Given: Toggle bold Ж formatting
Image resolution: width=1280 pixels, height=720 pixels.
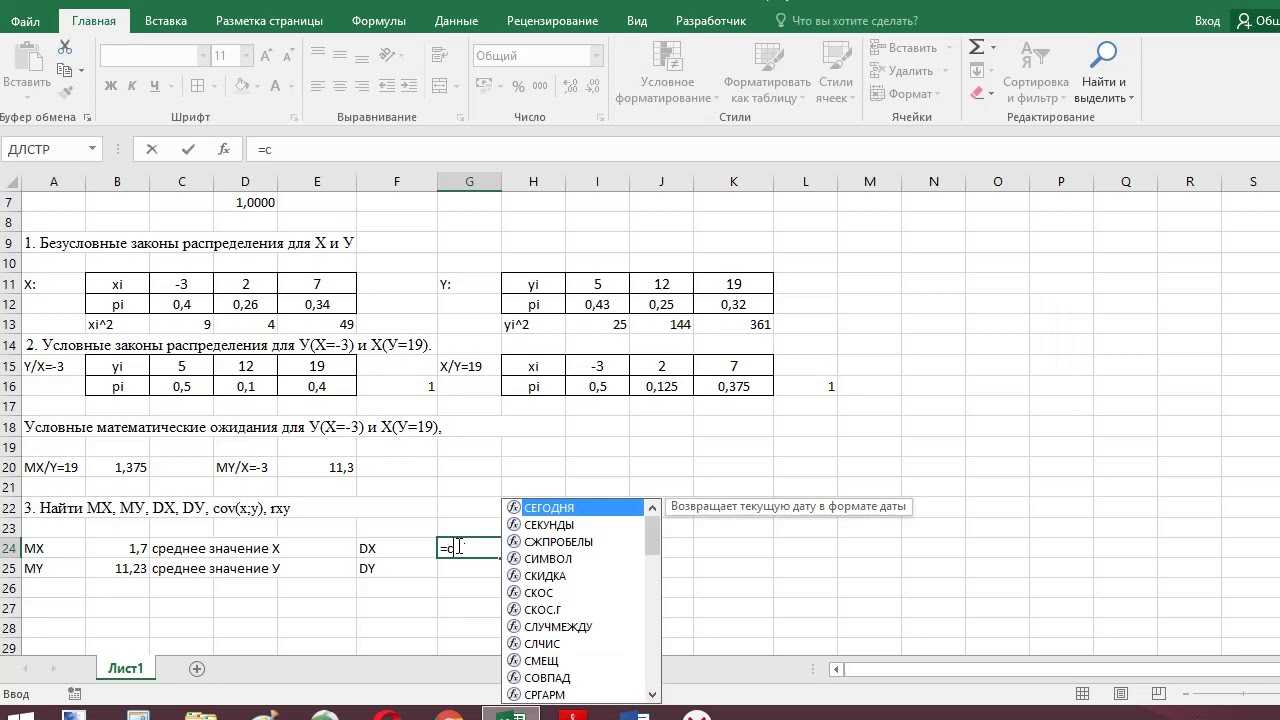Looking at the screenshot, I should (x=112, y=86).
